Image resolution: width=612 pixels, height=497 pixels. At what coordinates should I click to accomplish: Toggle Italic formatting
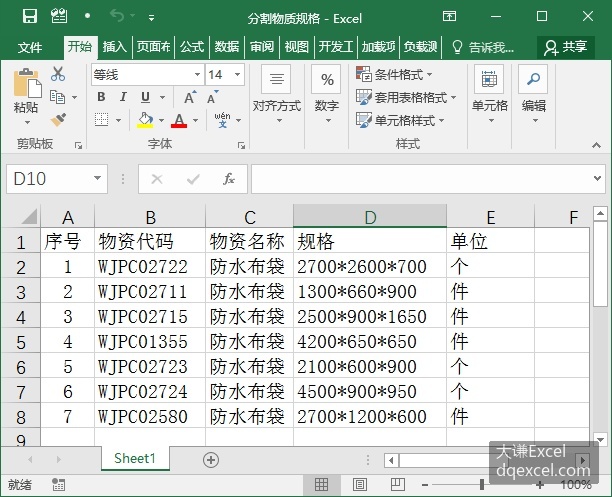click(x=123, y=97)
